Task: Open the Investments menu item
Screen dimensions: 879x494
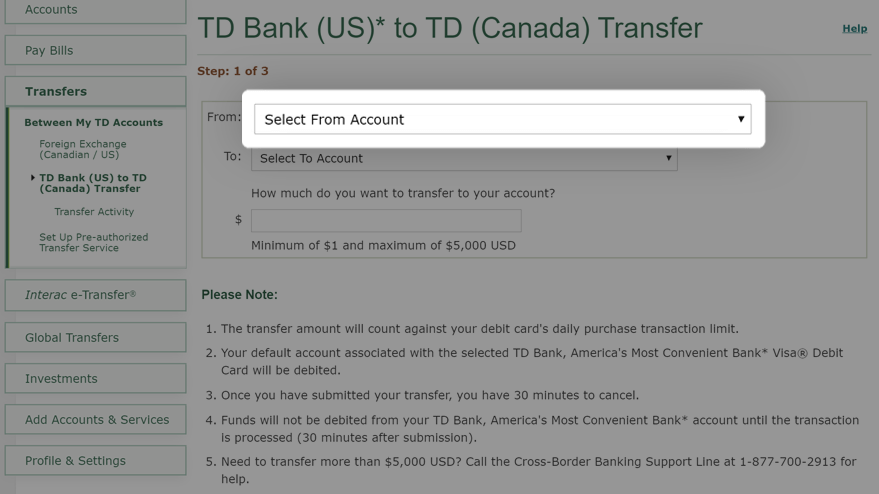Action: 95,378
